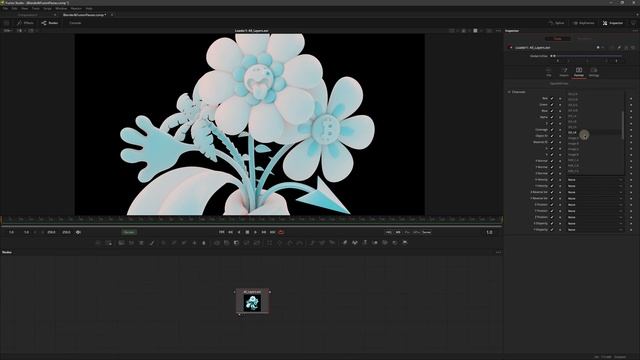Toggle the Coverage channel checkbox
The width and height of the screenshot is (640, 360).
click(x=552, y=130)
